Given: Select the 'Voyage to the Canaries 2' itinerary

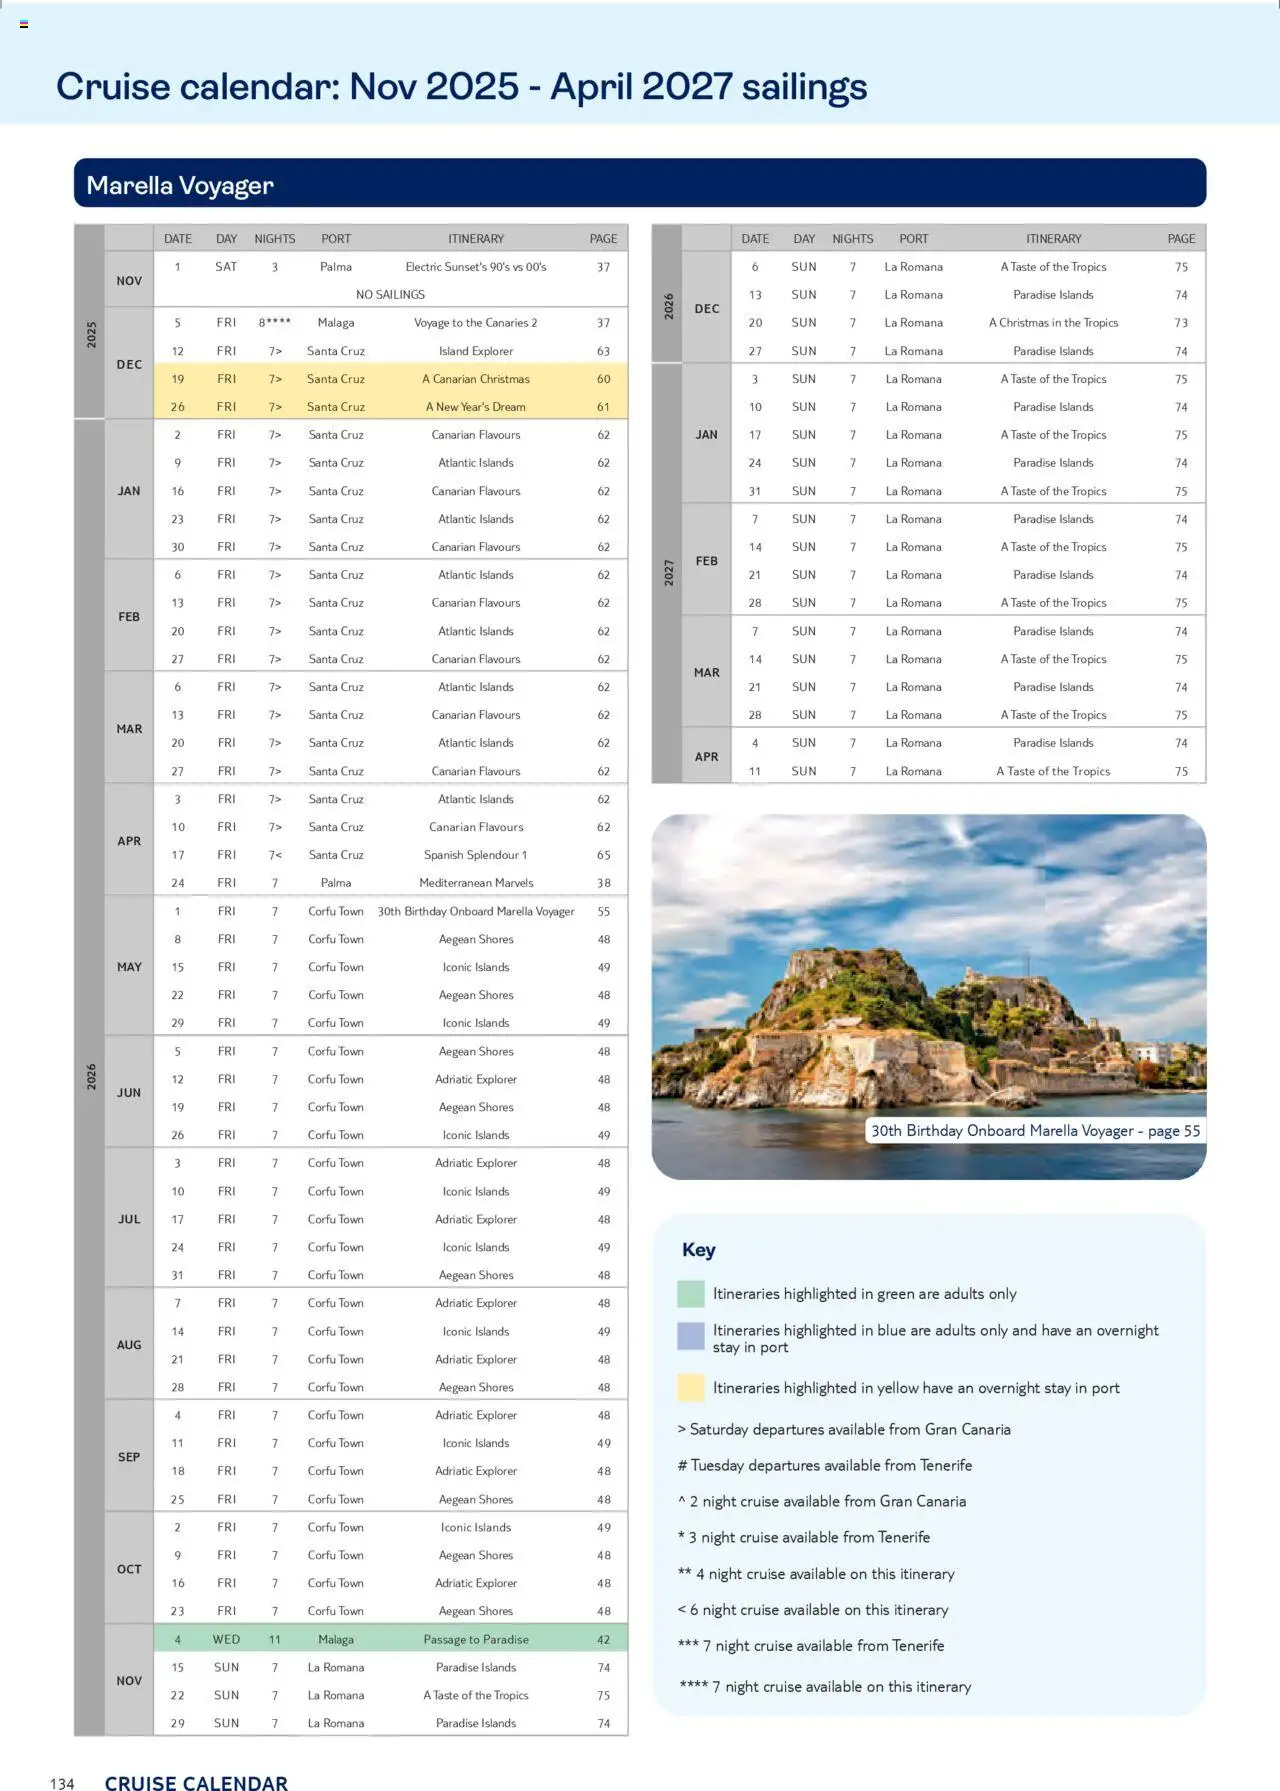Looking at the screenshot, I should (476, 323).
